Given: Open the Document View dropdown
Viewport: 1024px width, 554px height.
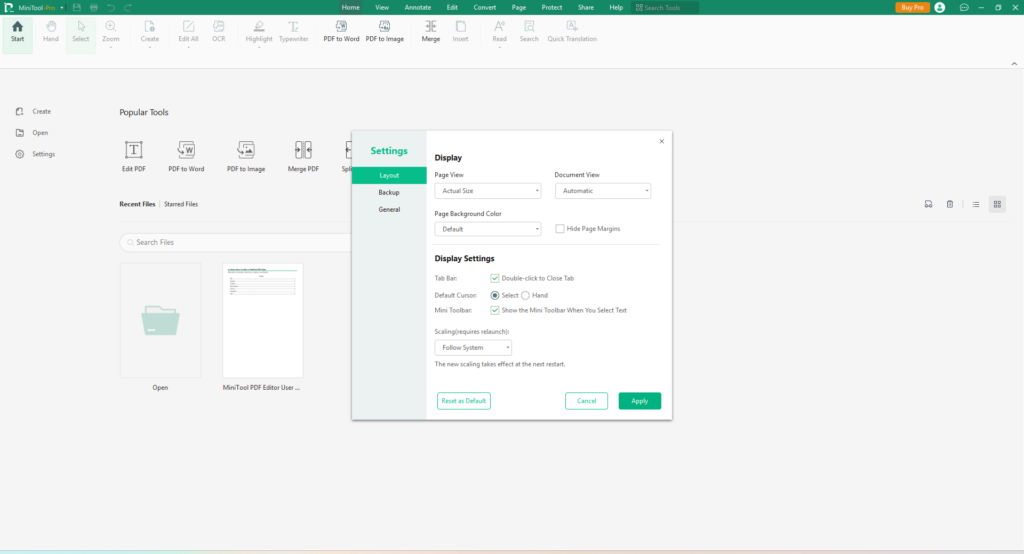Looking at the screenshot, I should (603, 191).
